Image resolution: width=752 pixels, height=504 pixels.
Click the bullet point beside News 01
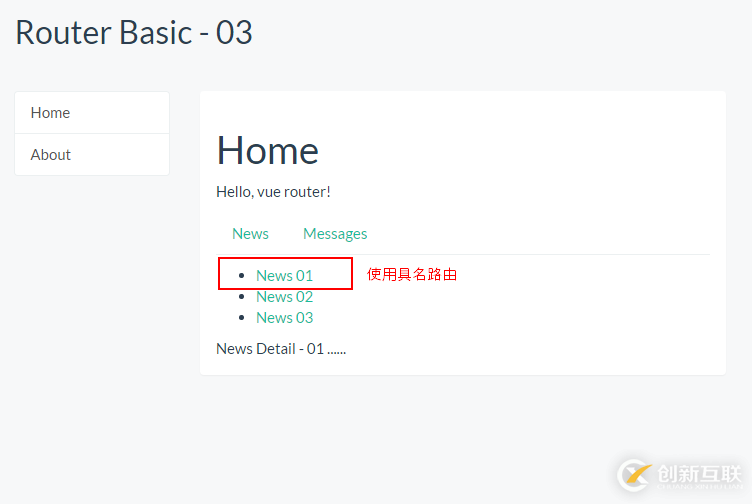(x=241, y=276)
